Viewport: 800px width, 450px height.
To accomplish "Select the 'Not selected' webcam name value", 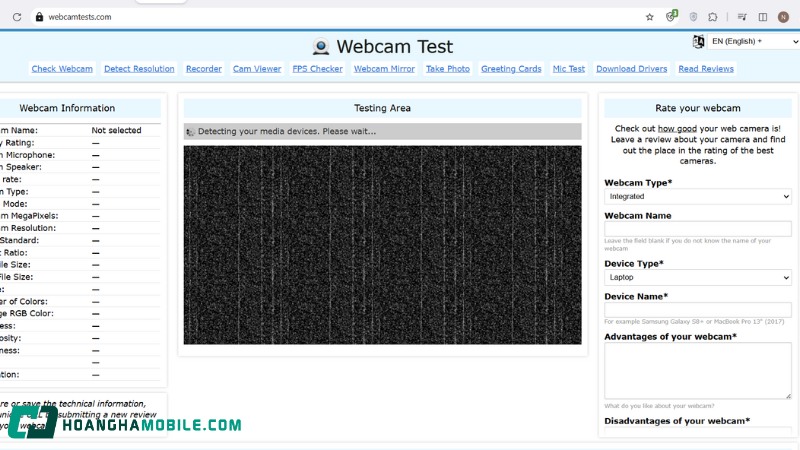I will (116, 131).
